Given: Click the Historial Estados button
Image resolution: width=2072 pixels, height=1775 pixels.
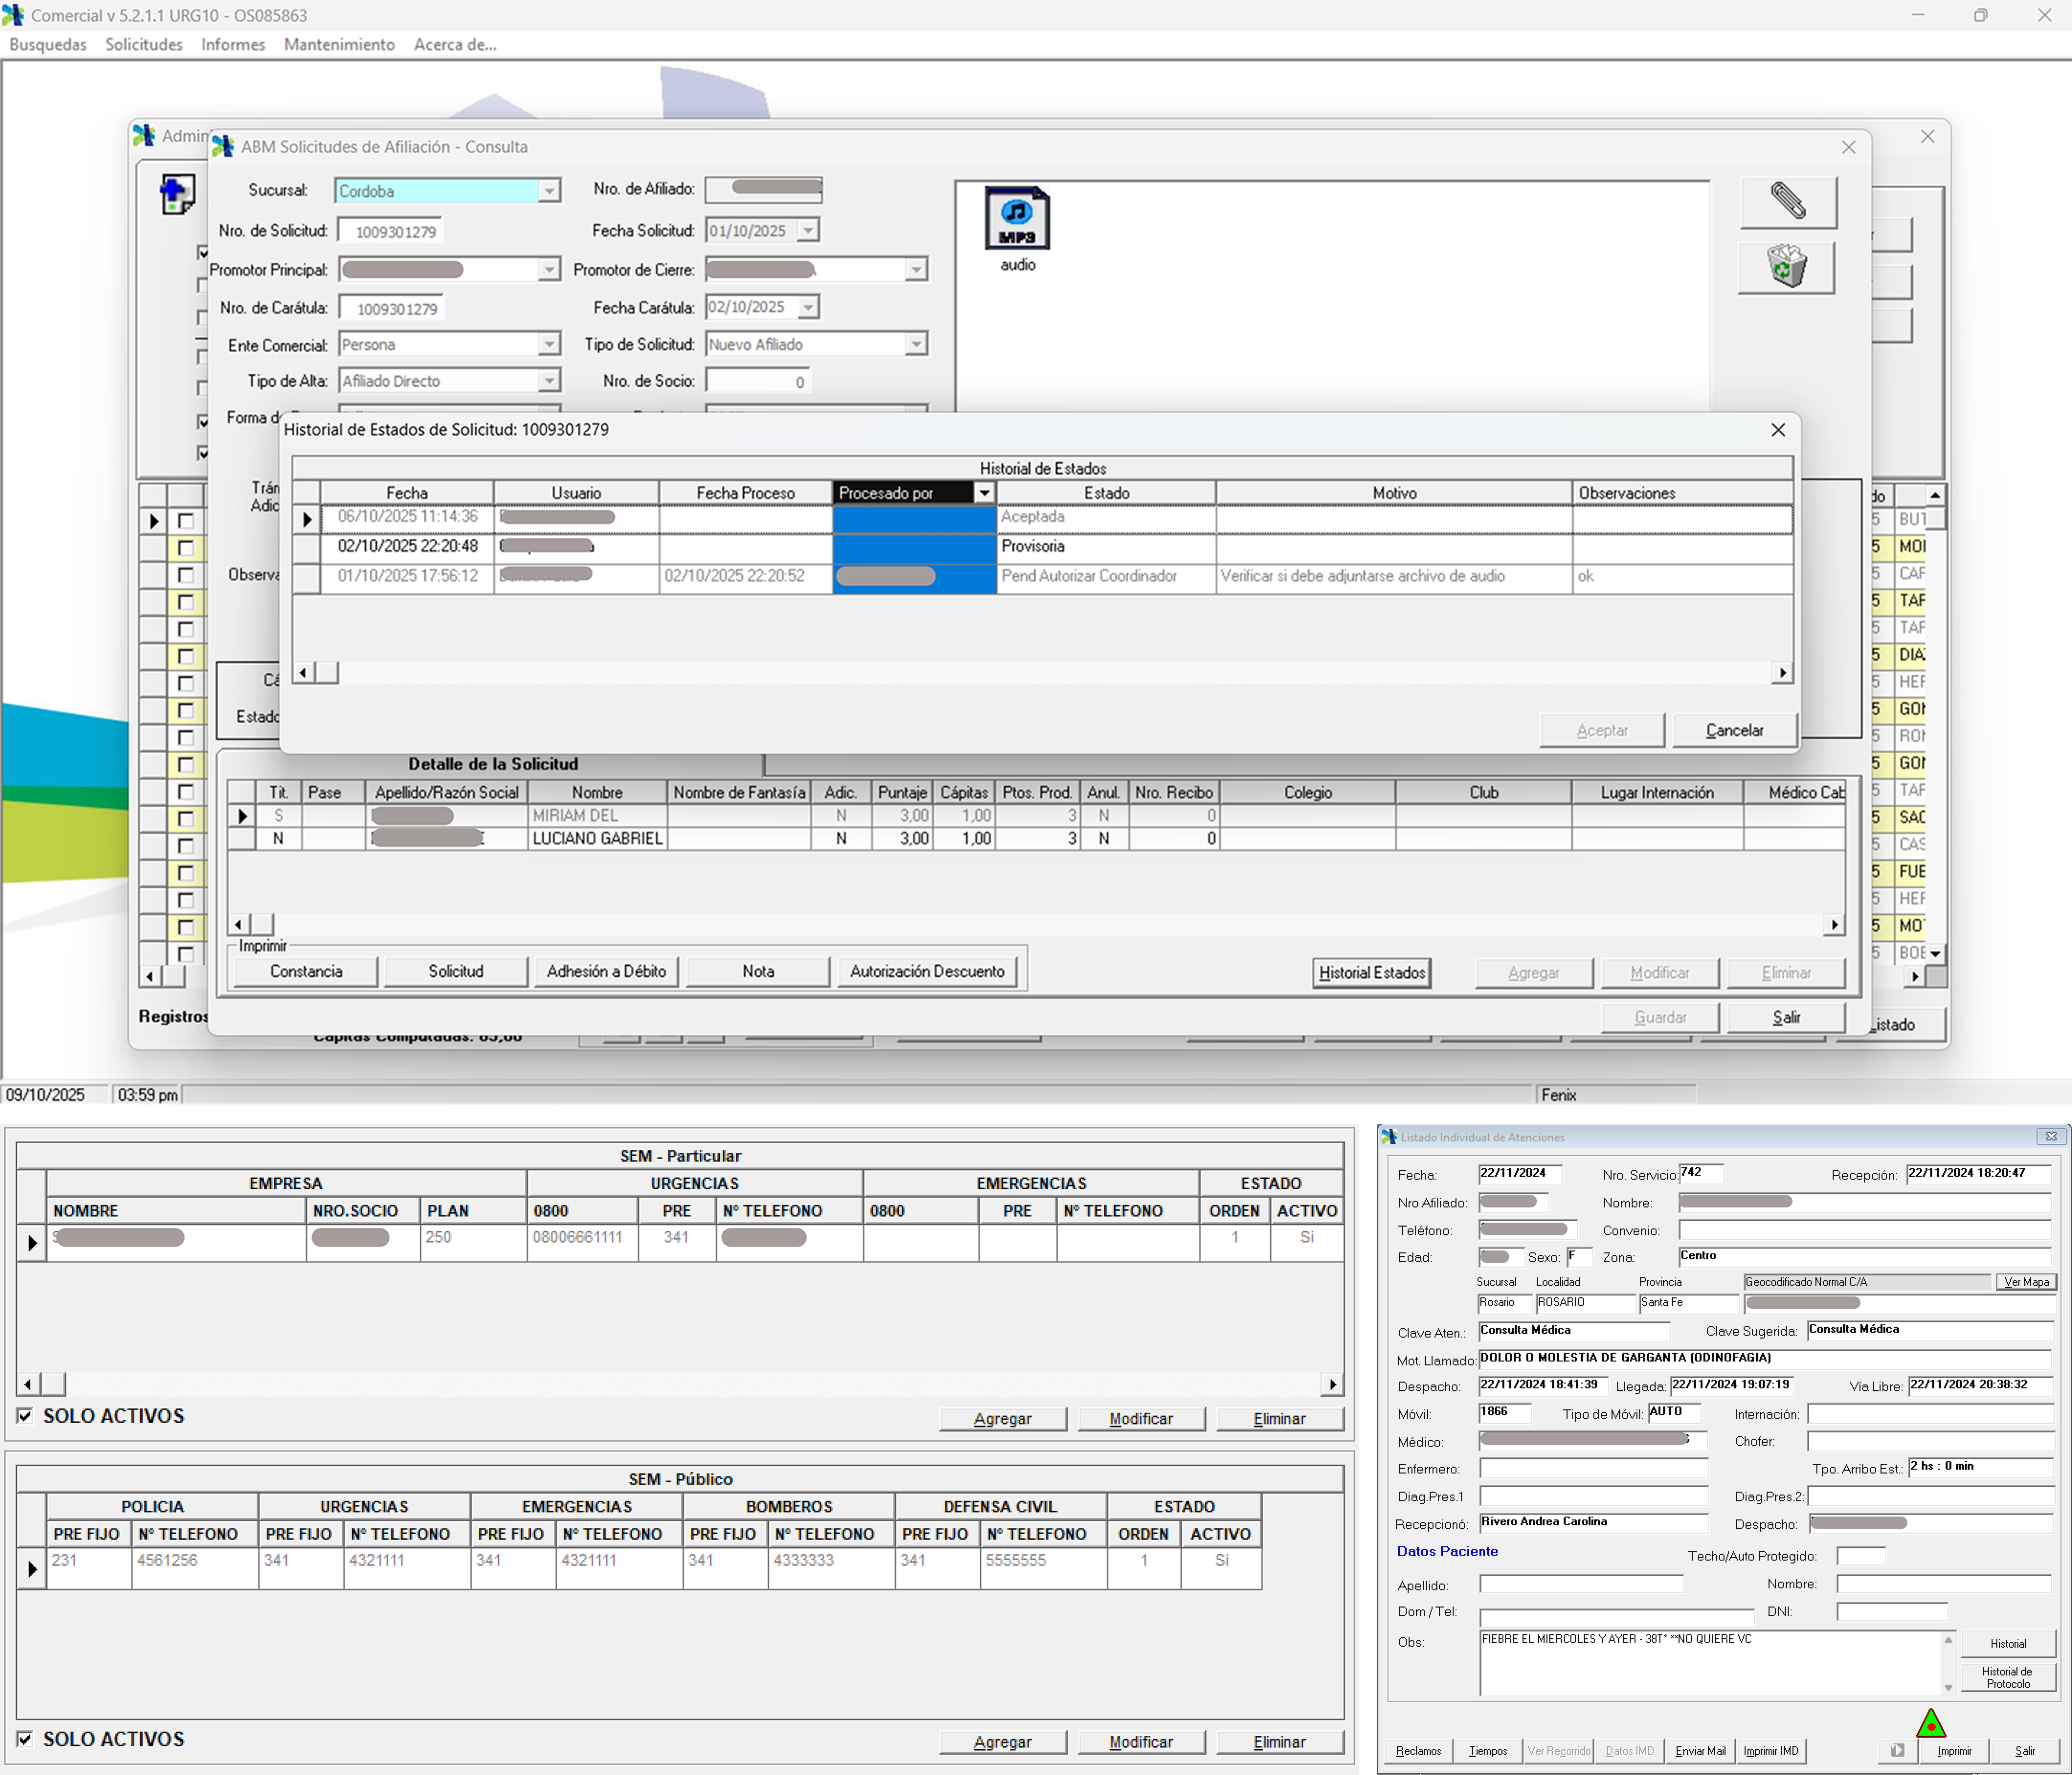Looking at the screenshot, I should (x=1371, y=973).
